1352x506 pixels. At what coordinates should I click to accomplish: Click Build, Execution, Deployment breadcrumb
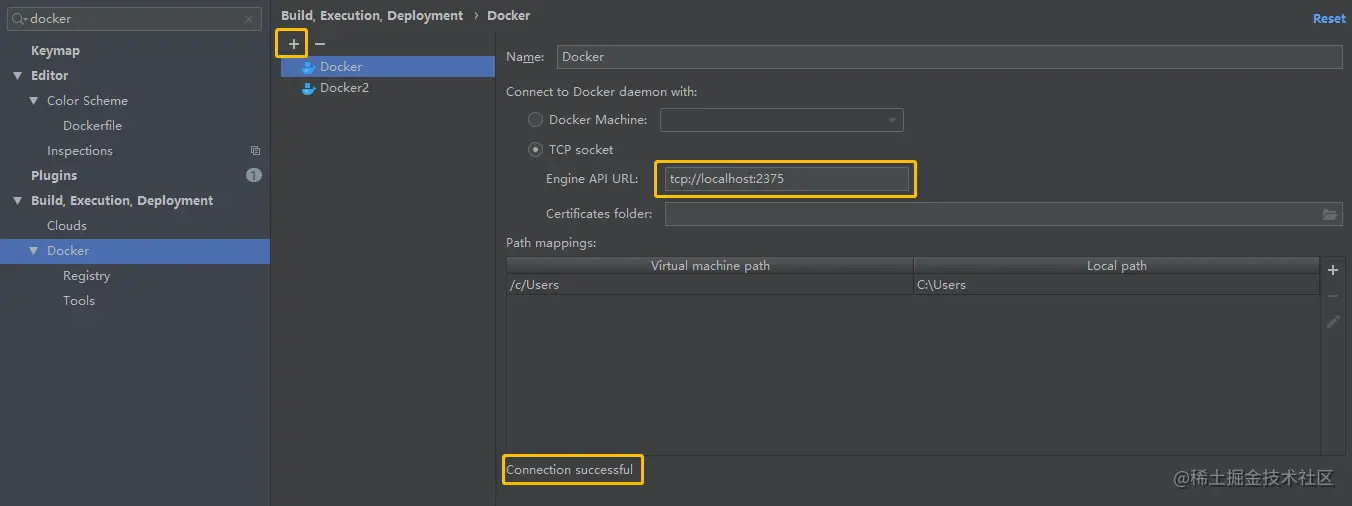372,16
